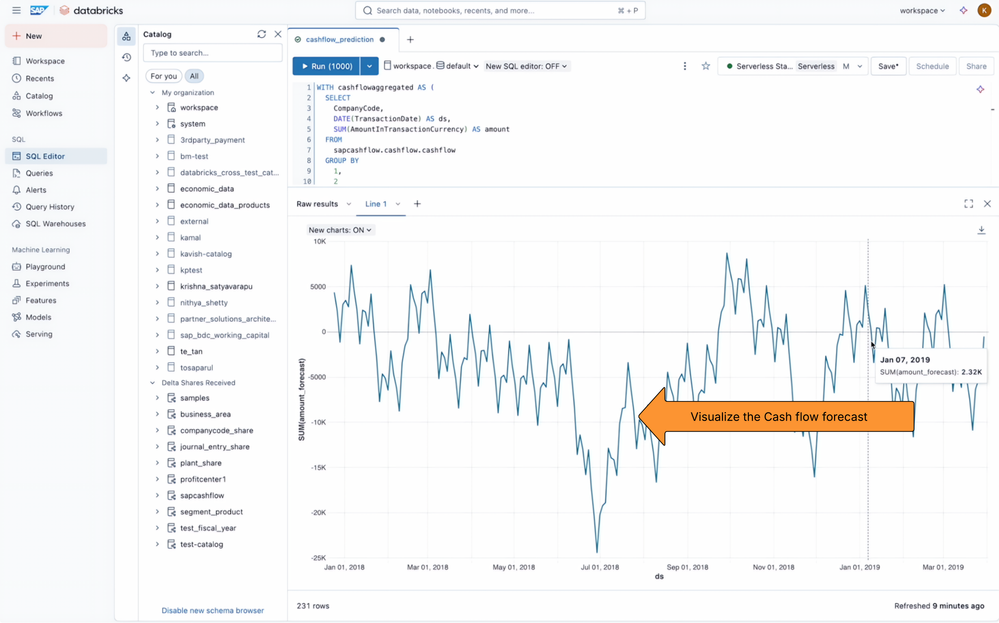Screen dimensions: 999x623
Task: Open Query History in sidebar
Action: (x=50, y=207)
